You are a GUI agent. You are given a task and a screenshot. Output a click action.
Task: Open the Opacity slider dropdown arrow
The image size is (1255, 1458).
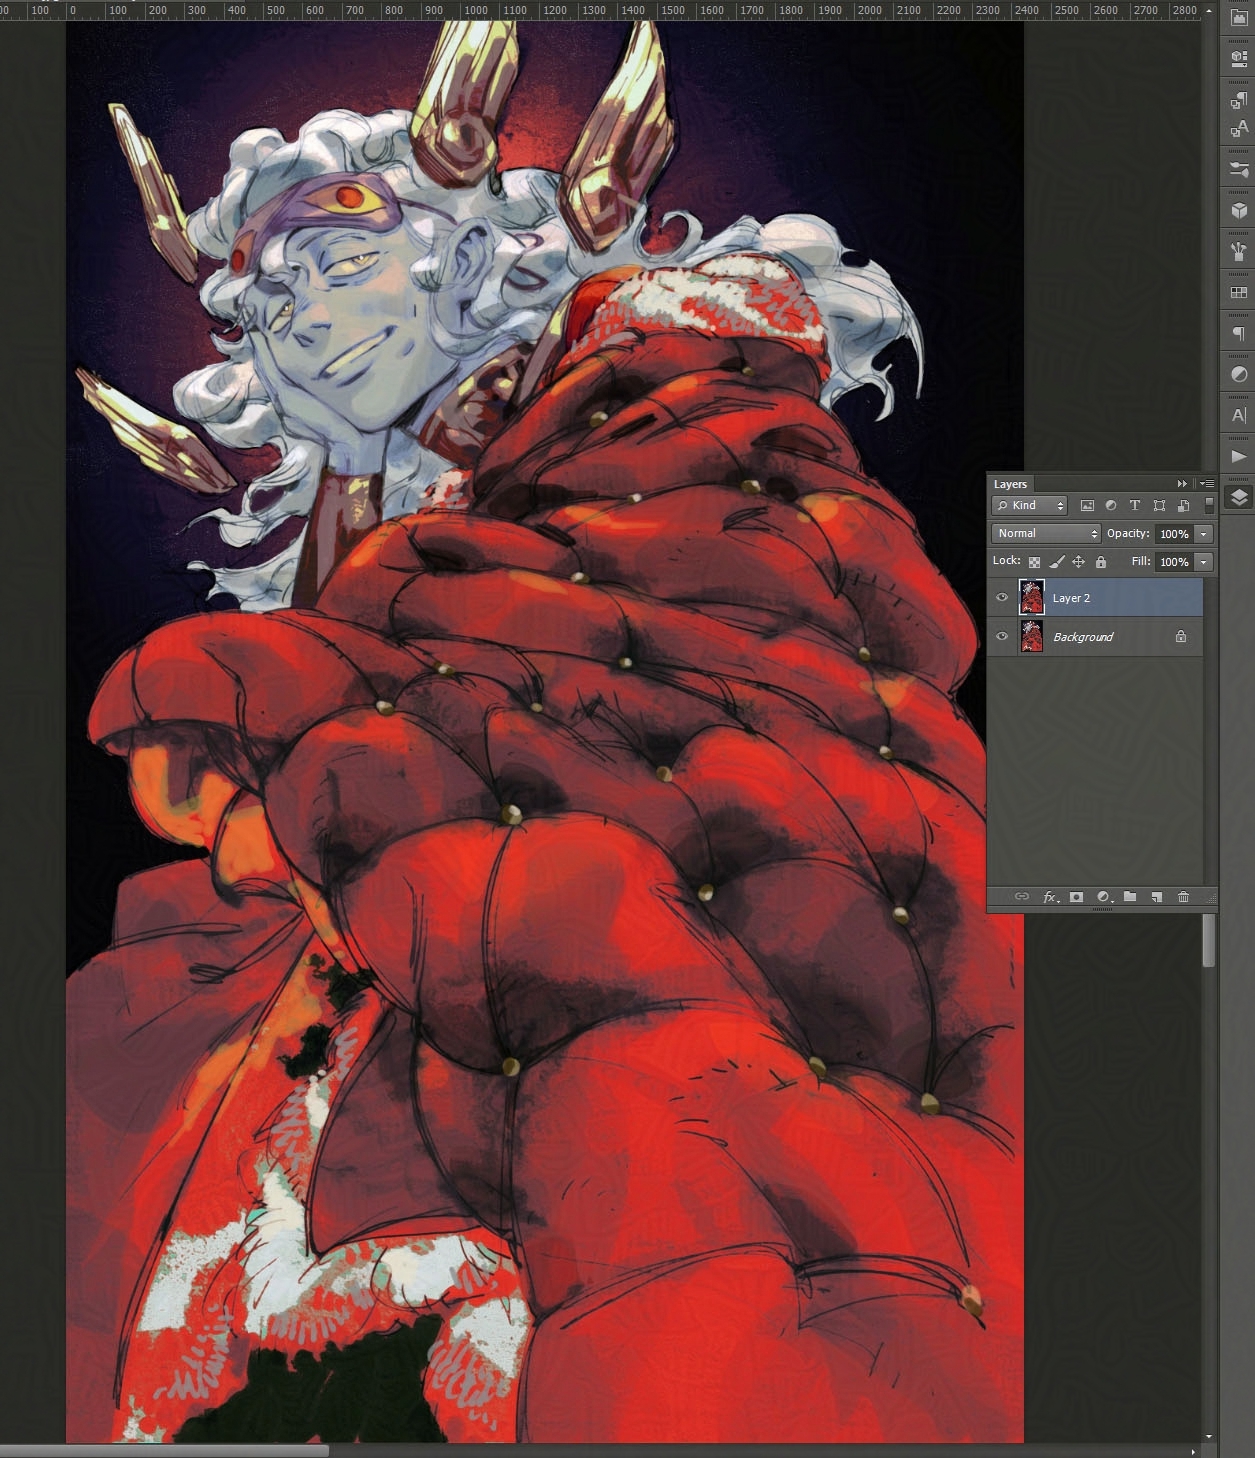[x=1204, y=534]
